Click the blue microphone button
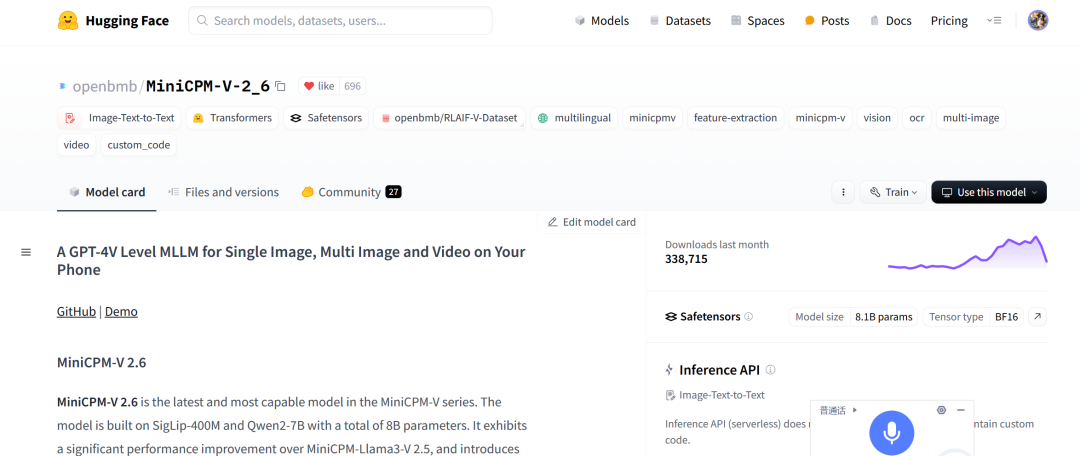 pos(891,432)
